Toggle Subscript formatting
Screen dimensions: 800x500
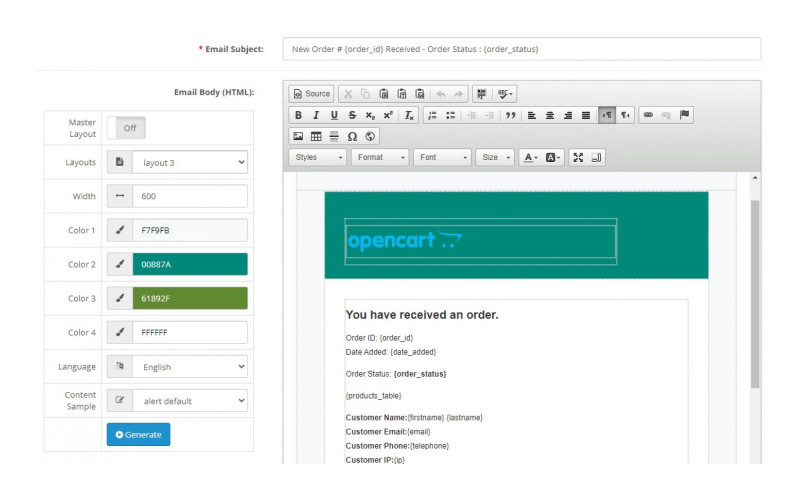point(370,115)
